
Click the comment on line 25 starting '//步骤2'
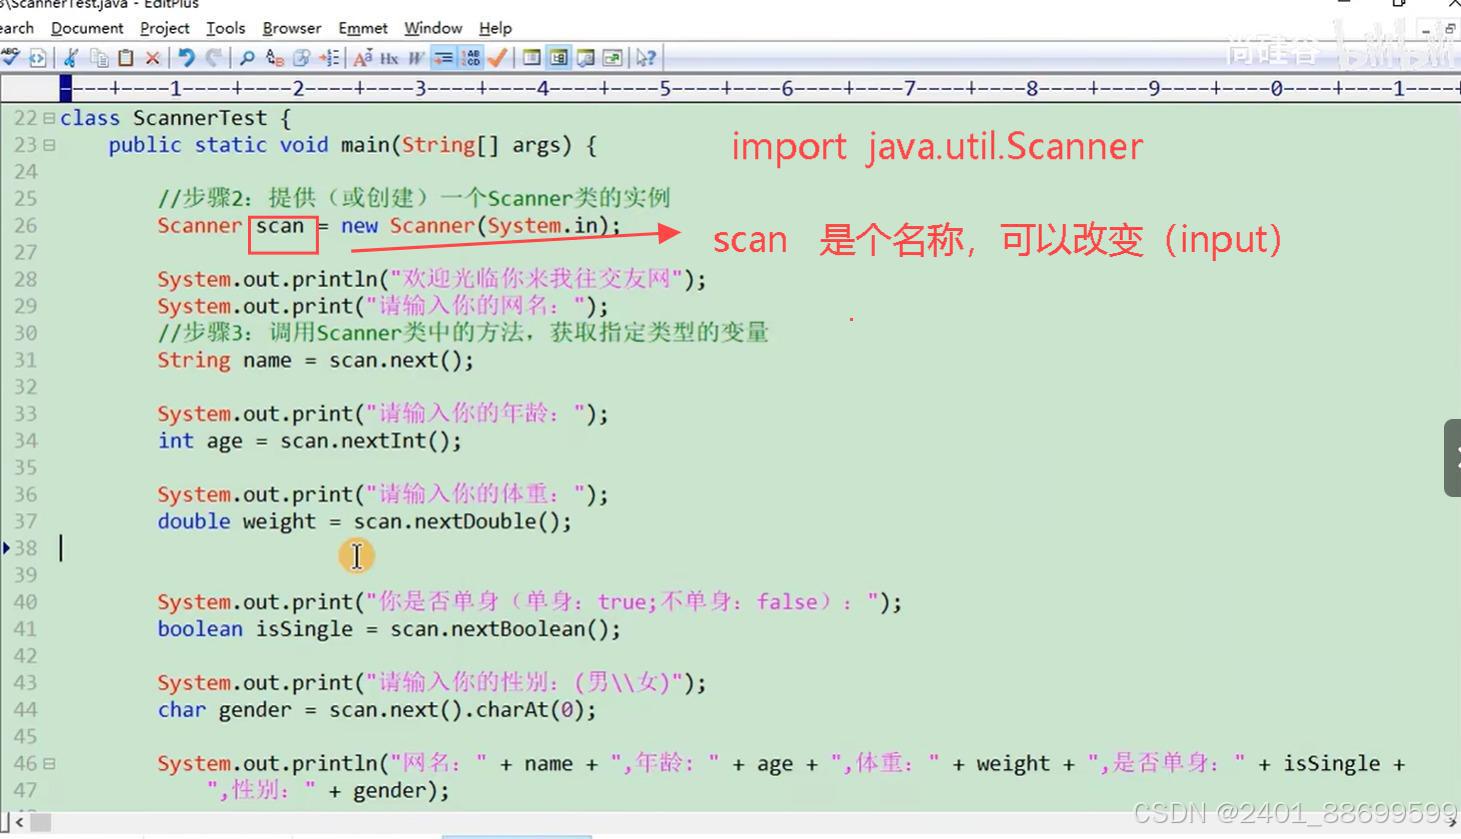click(413, 198)
